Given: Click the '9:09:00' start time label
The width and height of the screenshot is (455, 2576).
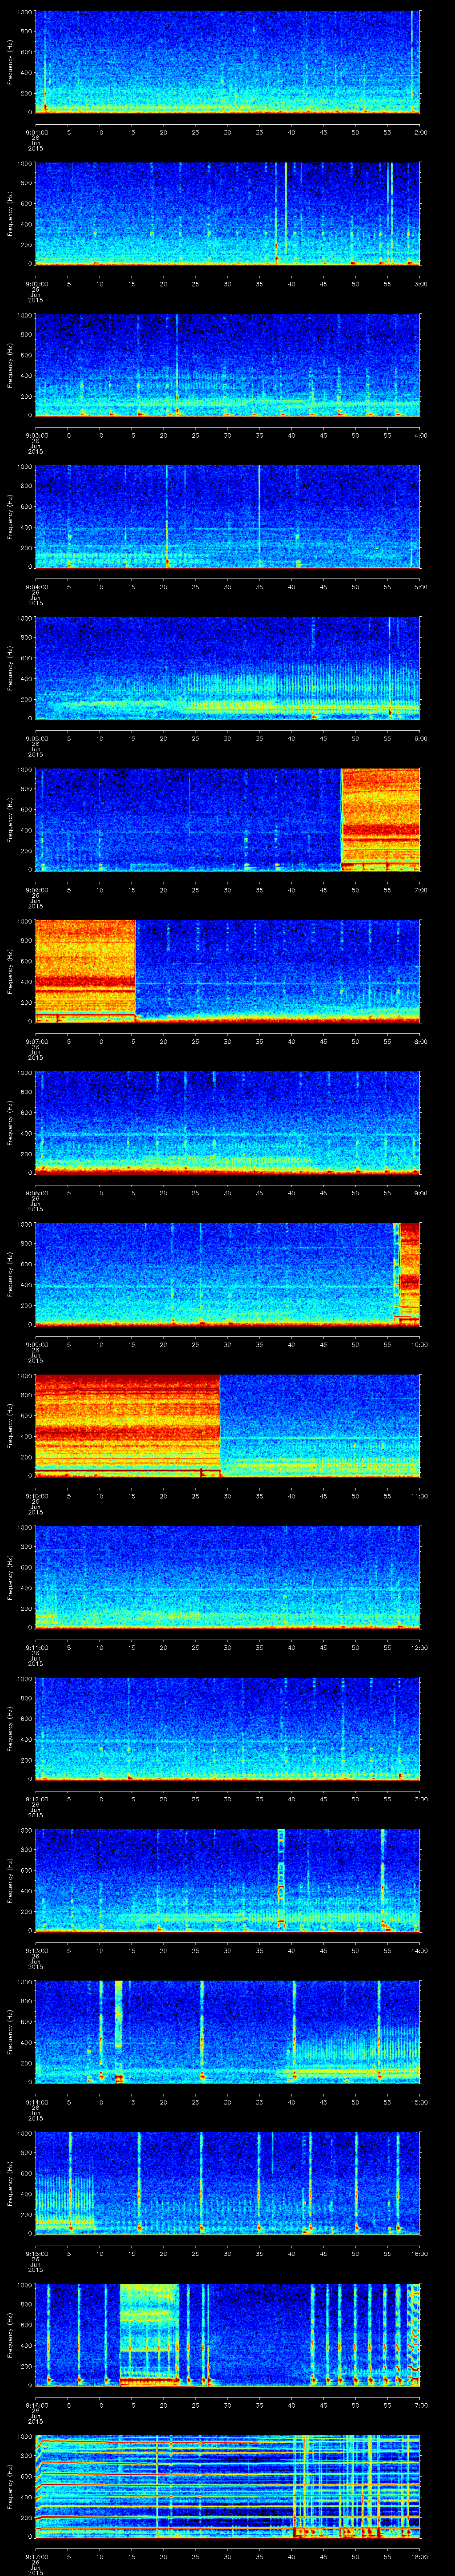Looking at the screenshot, I should coord(36,1344).
